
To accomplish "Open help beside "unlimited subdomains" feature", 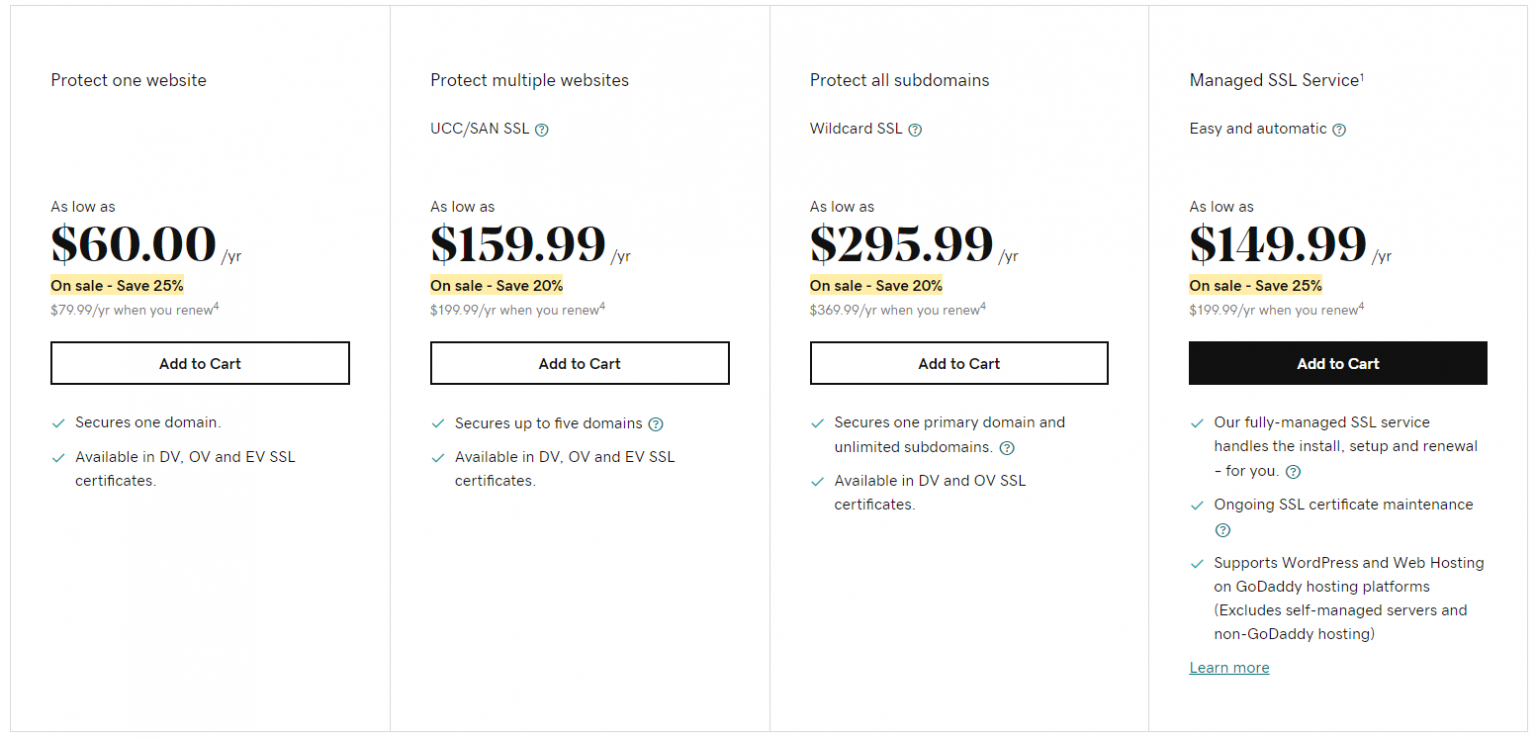I will 1008,447.
